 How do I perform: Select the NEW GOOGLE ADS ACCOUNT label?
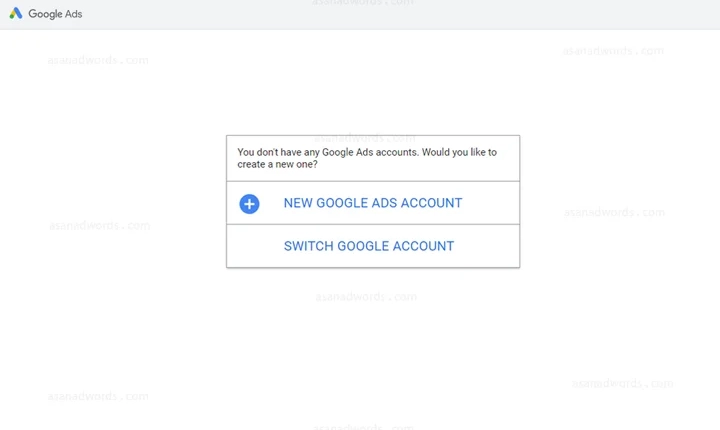click(x=373, y=203)
